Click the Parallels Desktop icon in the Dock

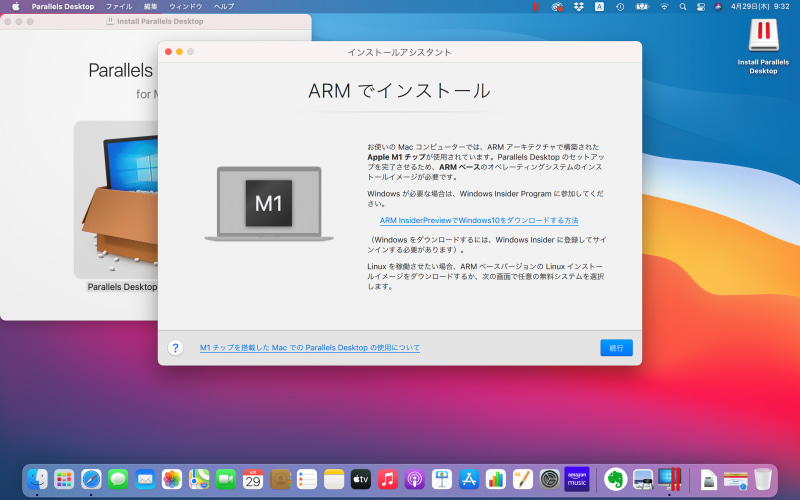point(669,479)
